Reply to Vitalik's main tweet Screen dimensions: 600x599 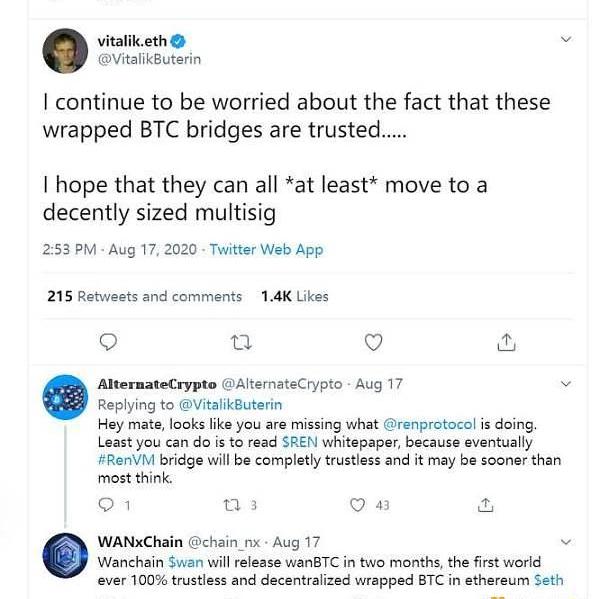pyautogui.click(x=109, y=342)
